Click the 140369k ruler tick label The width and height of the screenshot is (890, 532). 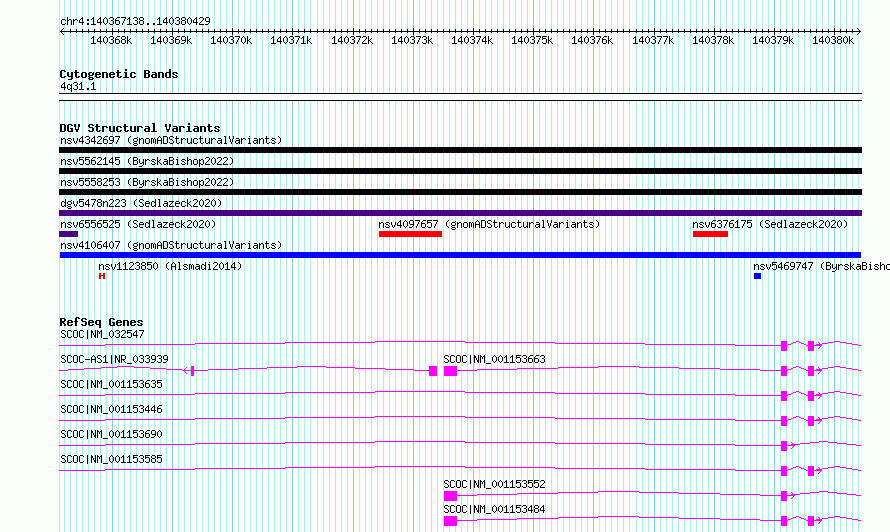171,40
